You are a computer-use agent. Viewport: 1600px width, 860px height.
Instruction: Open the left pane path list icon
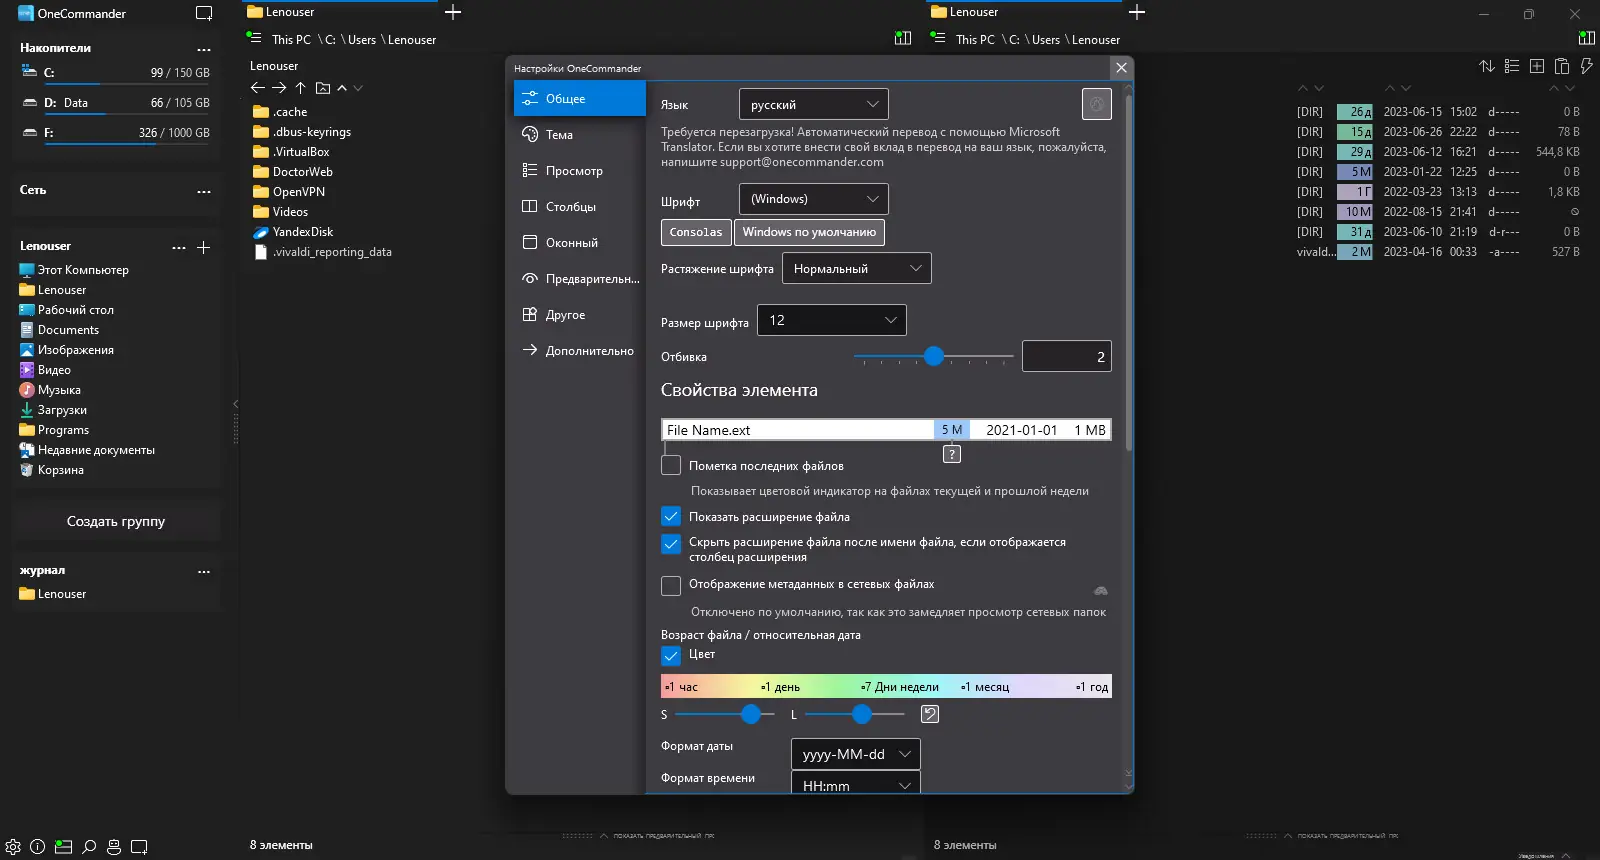pos(254,38)
